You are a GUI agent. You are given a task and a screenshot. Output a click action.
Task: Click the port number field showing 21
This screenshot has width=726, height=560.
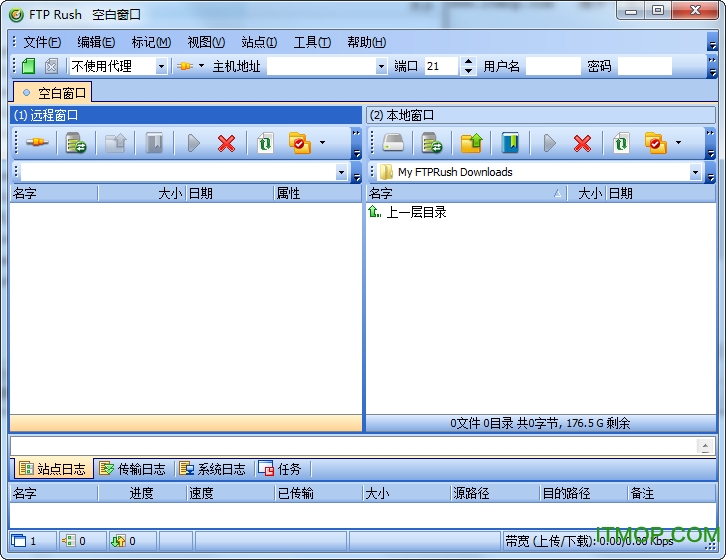(x=441, y=66)
